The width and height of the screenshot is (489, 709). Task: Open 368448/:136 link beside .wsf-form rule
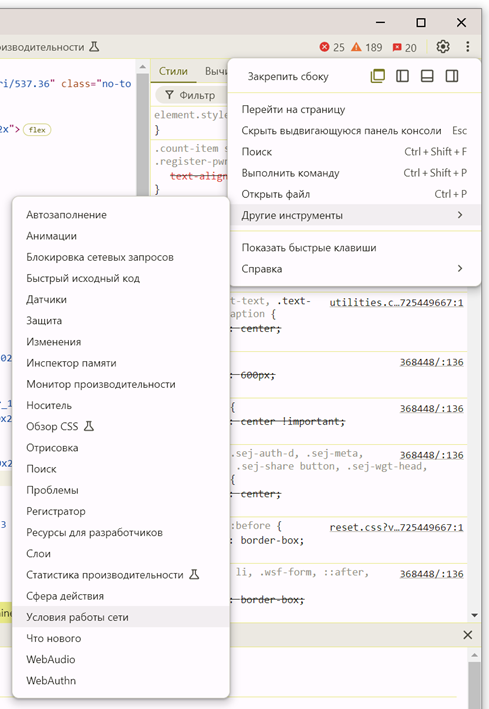[x=432, y=574]
